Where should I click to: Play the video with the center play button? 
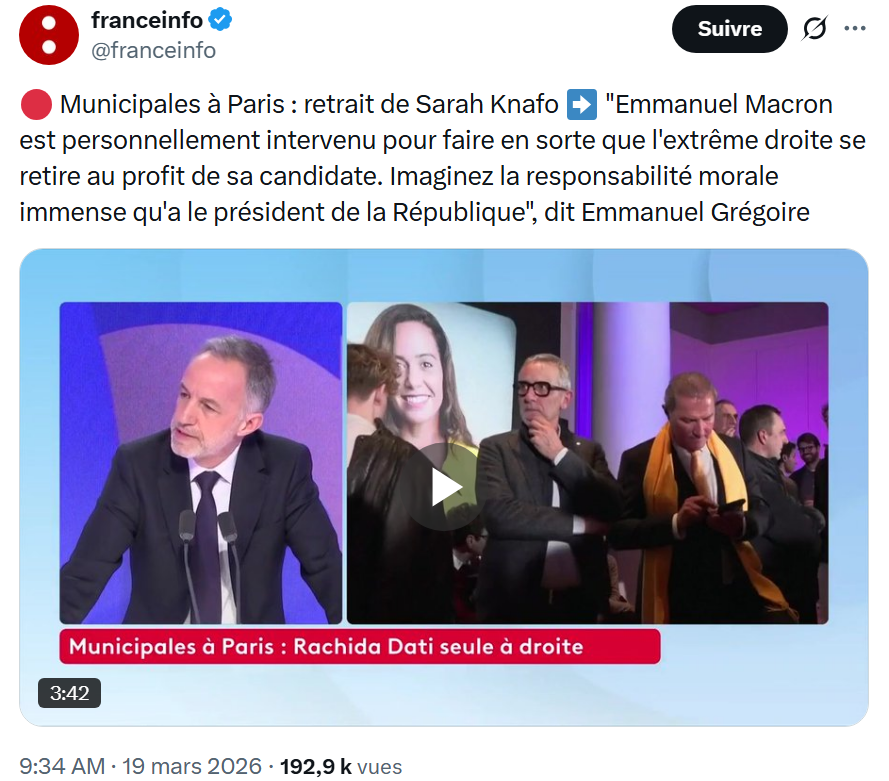click(444, 486)
